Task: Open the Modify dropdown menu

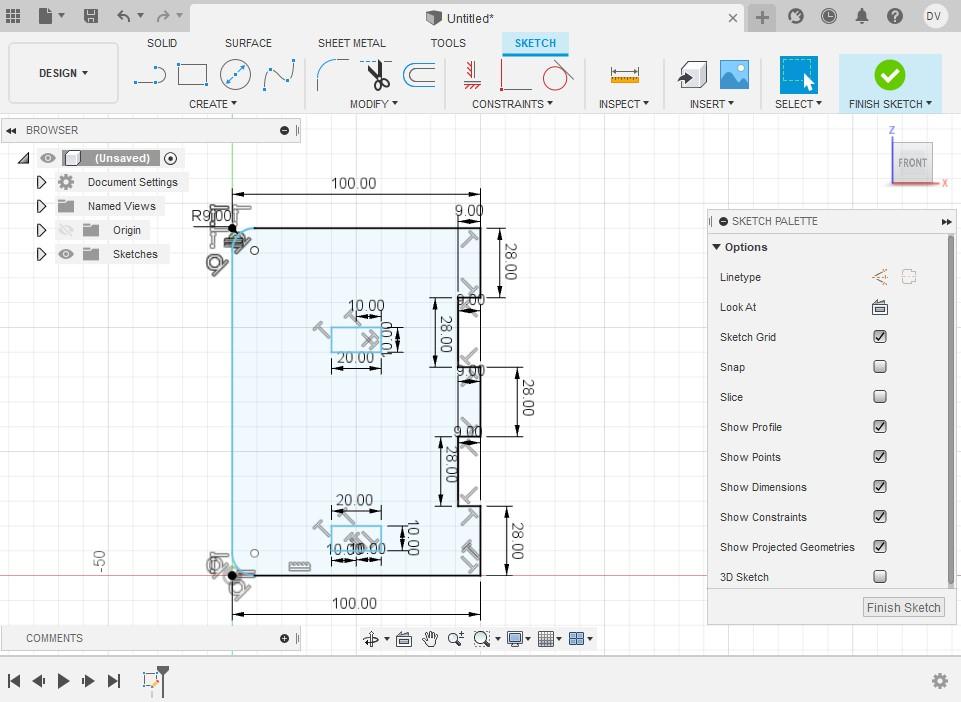Action: pos(374,104)
